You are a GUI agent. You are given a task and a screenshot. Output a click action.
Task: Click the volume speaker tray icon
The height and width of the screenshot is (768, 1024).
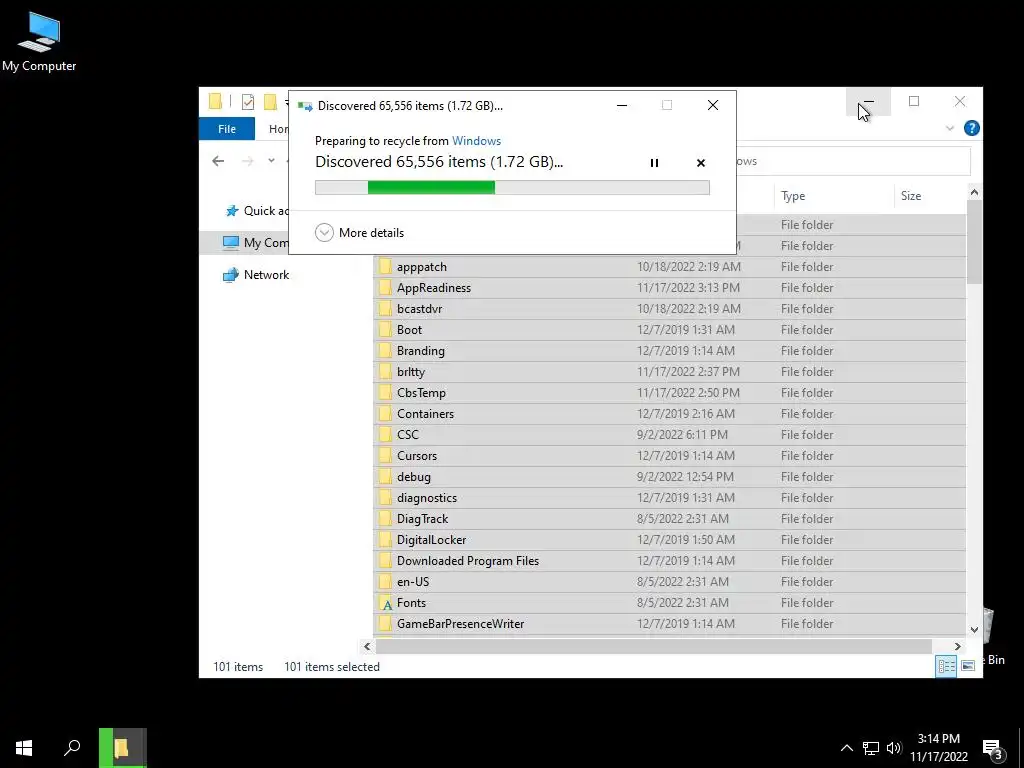894,748
